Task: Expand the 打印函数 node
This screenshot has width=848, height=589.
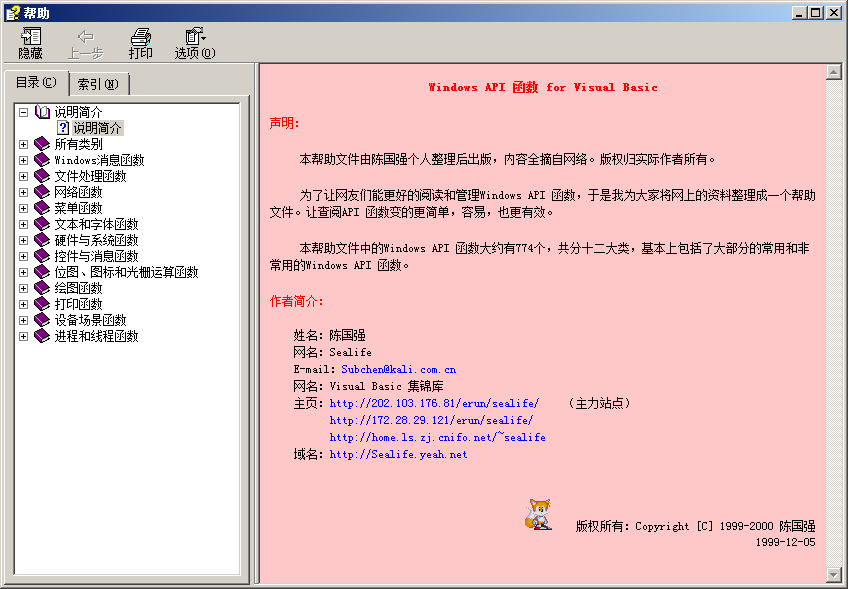Action: pyautogui.click(x=23, y=304)
